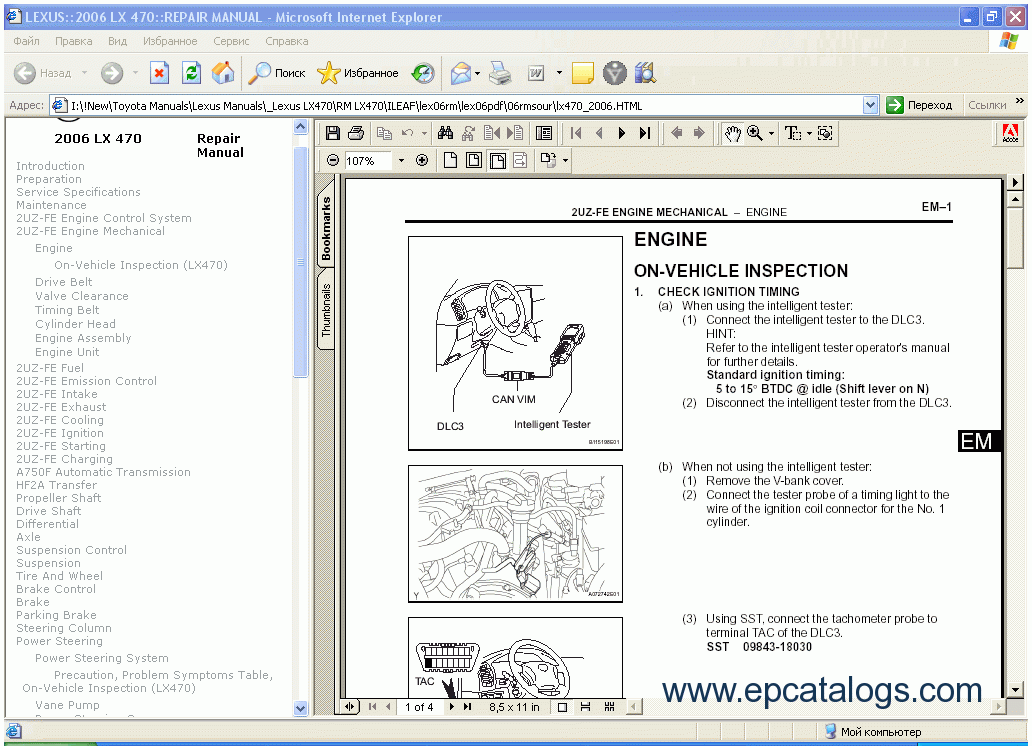Toggle continuous page layout in status bar
The image size is (1032, 746).
pyautogui.click(x=585, y=707)
